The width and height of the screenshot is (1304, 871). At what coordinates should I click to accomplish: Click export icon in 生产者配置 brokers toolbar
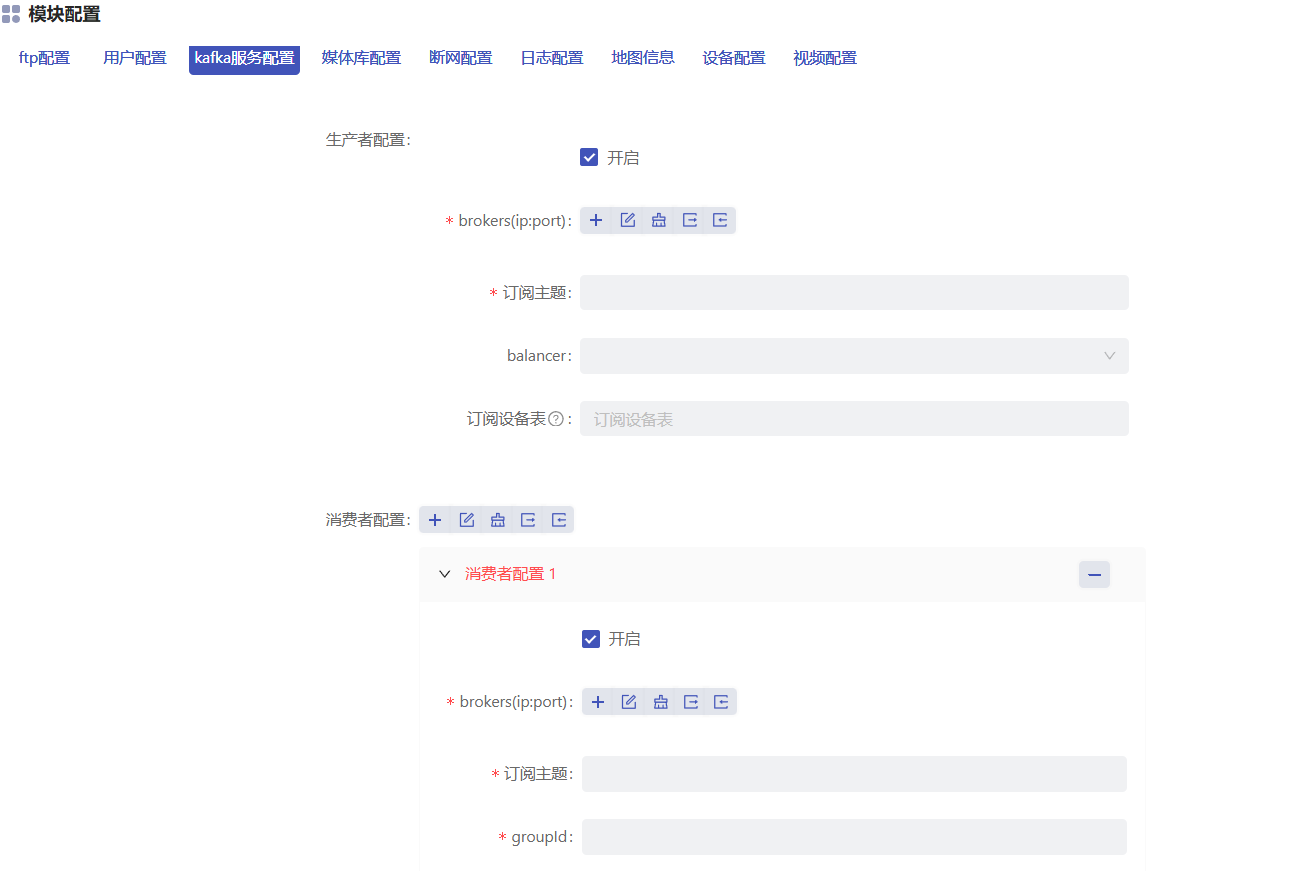coord(690,220)
